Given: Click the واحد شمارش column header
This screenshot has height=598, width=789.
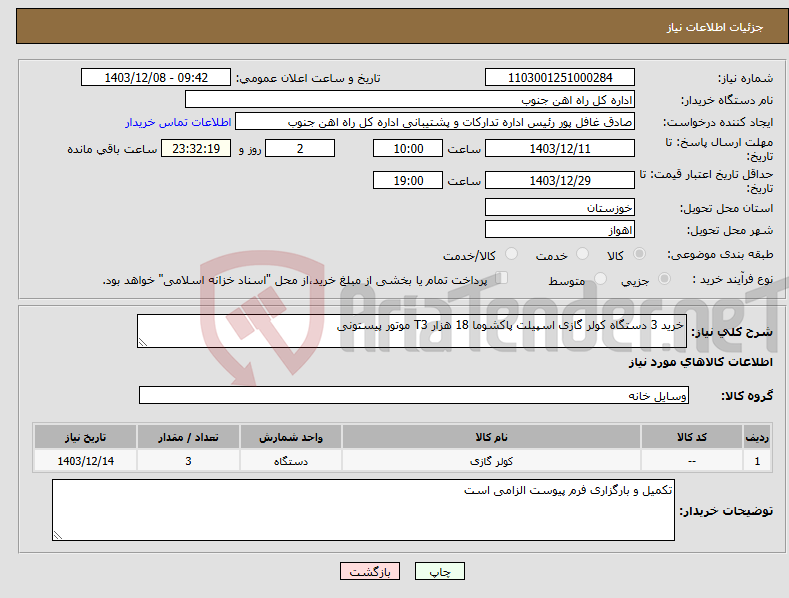Looking at the screenshot, I should pyautogui.click(x=291, y=437).
